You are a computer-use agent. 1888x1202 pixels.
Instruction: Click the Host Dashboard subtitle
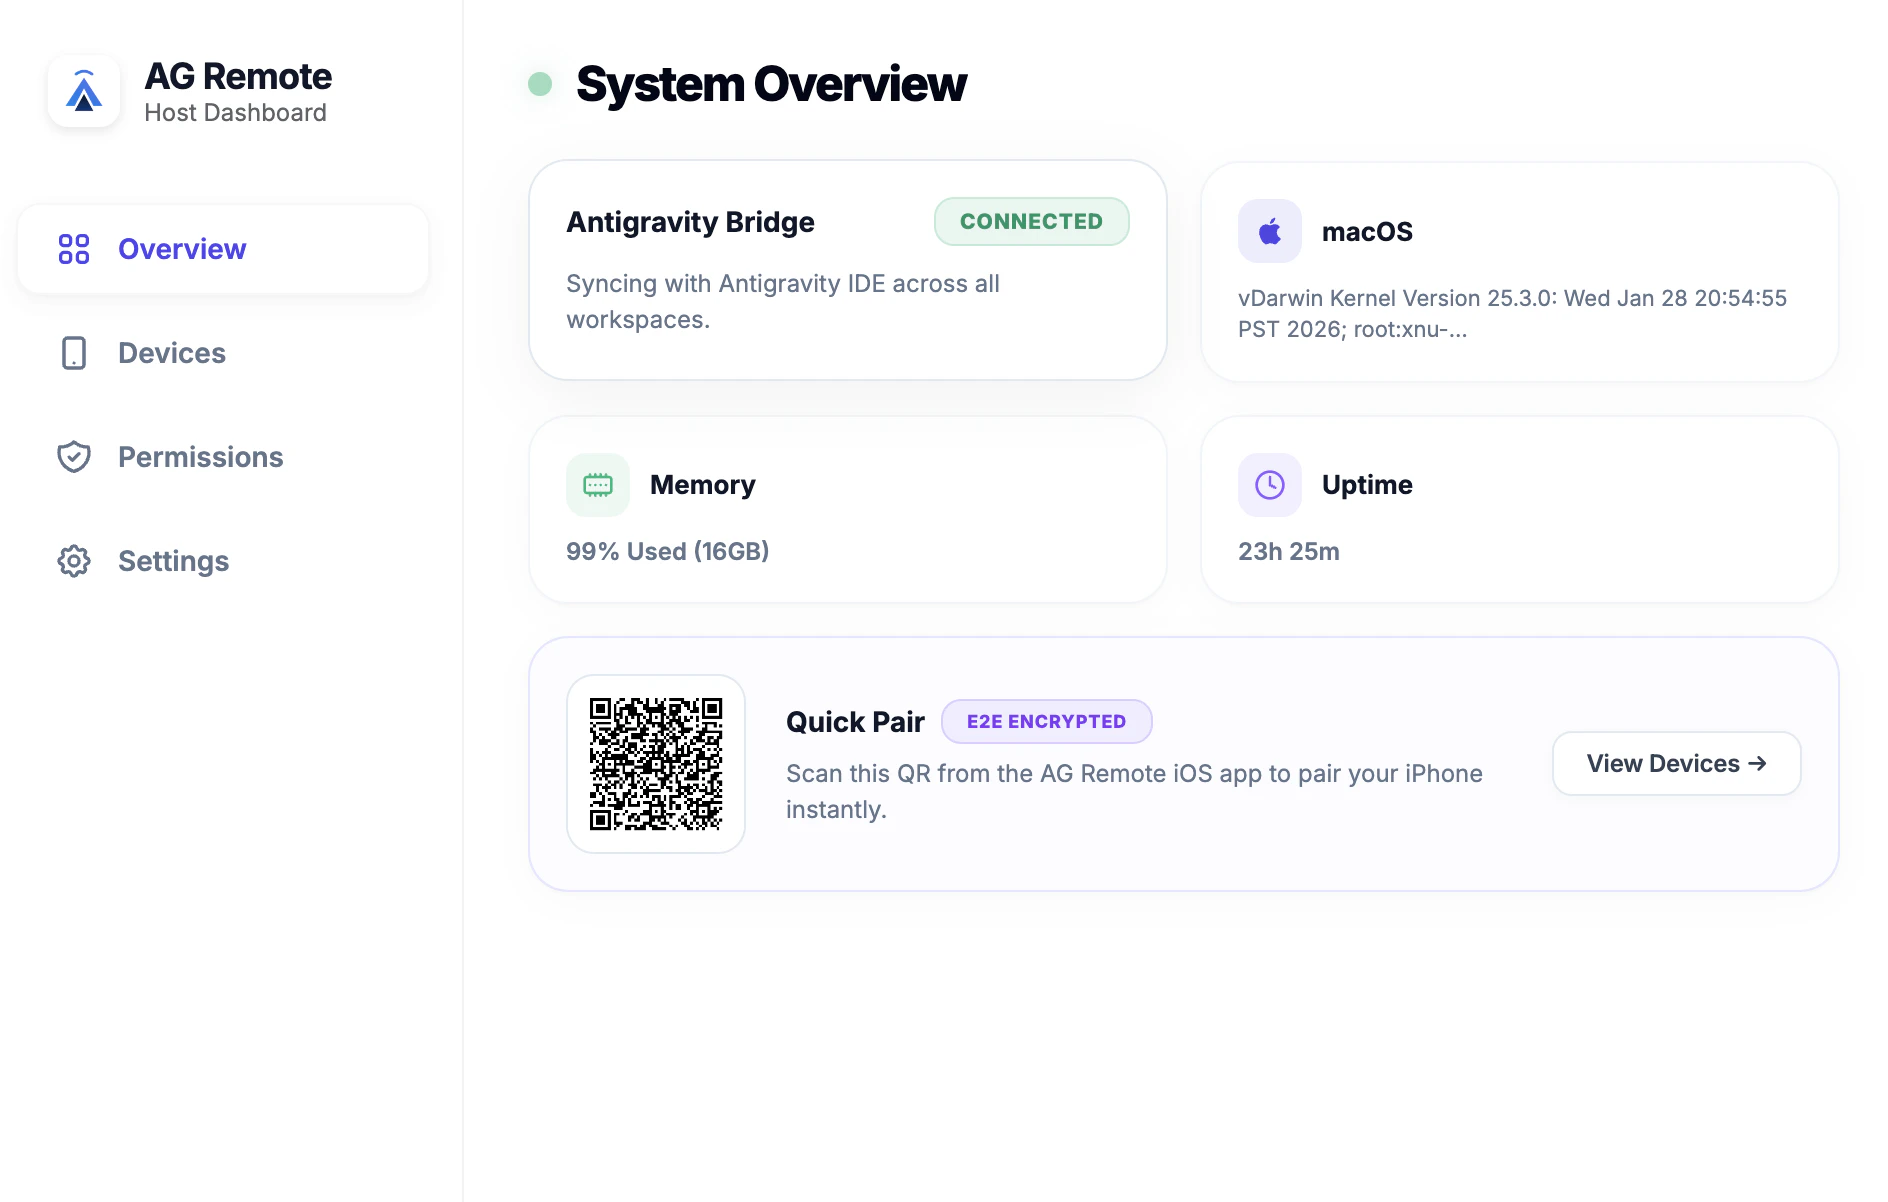click(x=236, y=113)
